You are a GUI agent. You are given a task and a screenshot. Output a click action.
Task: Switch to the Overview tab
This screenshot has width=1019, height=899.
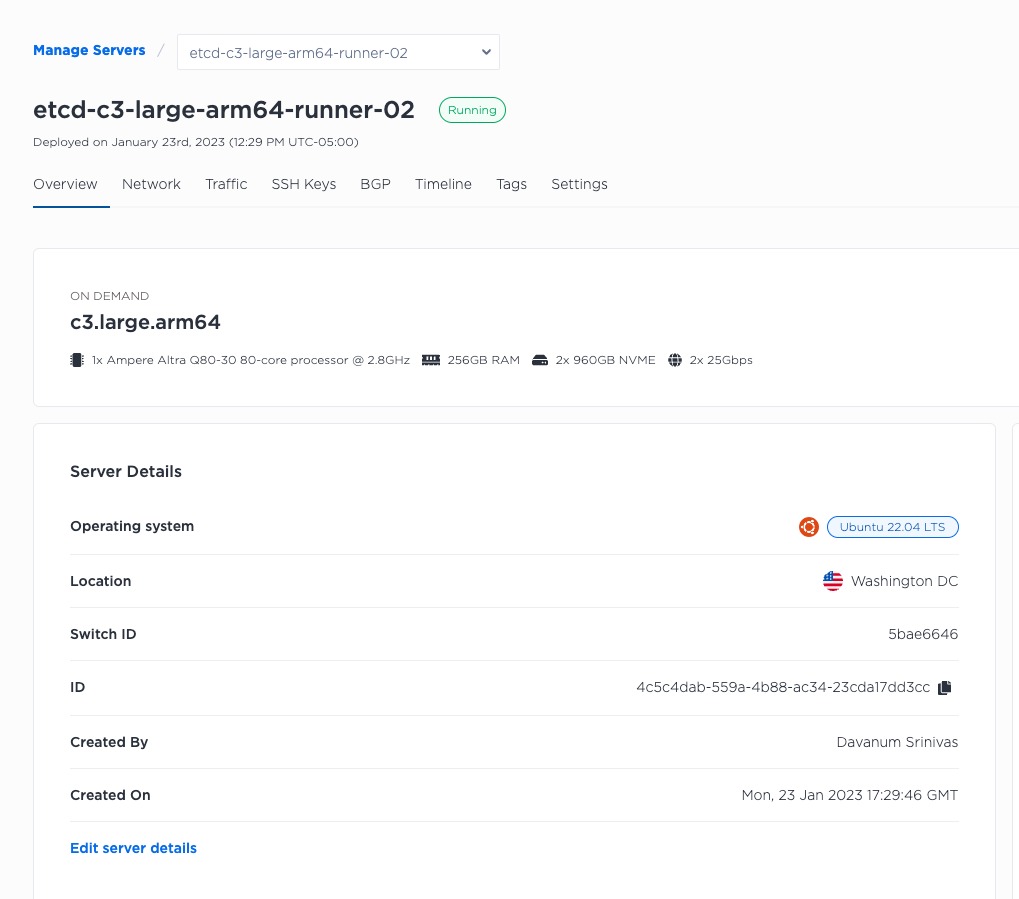point(65,184)
